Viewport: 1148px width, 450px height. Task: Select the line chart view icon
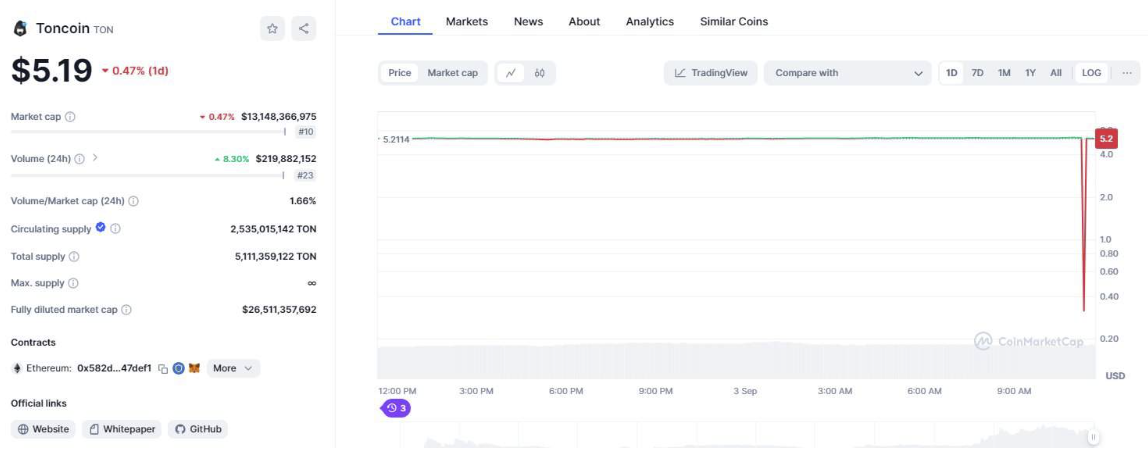coord(511,73)
